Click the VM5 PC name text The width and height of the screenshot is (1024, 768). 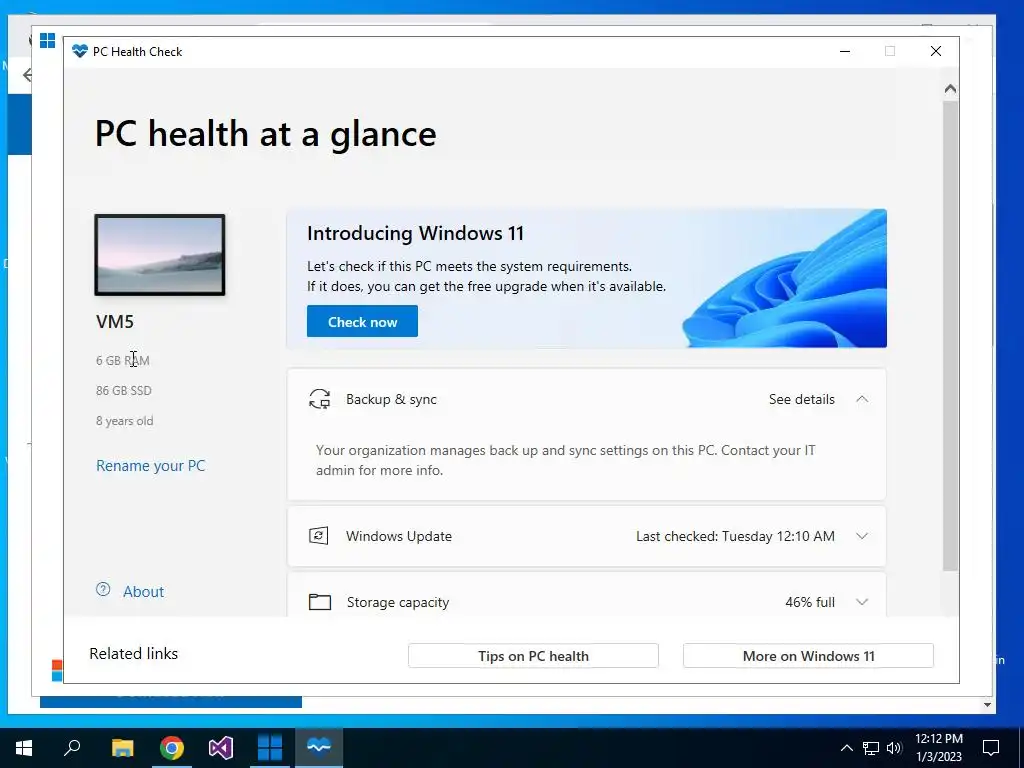(115, 322)
